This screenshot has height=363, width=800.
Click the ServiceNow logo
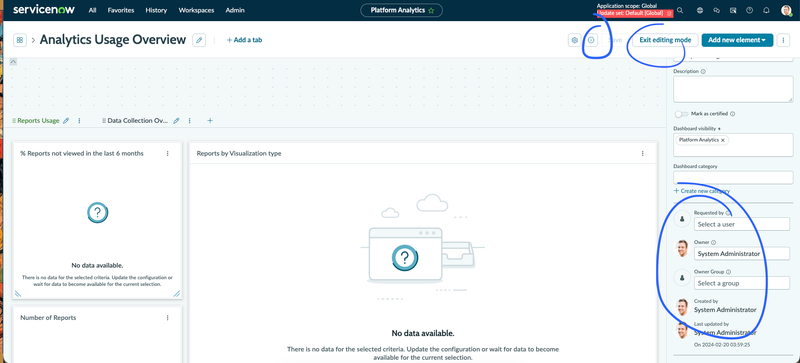44,10
